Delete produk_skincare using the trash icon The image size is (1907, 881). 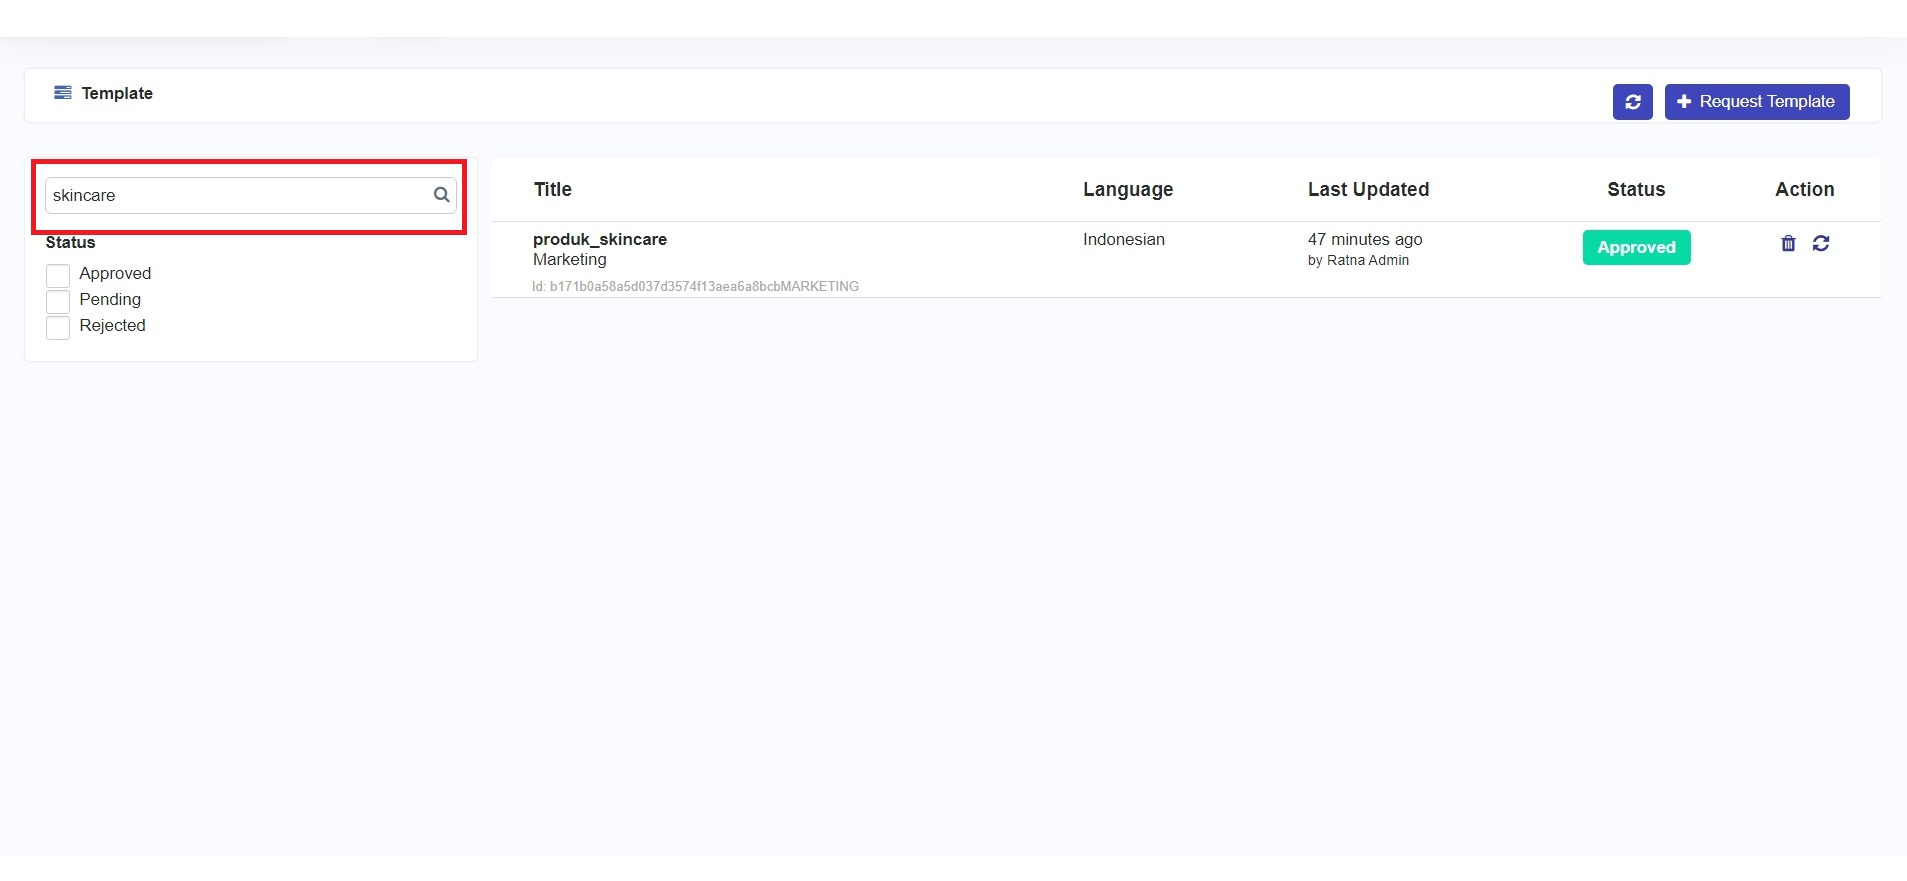1788,243
